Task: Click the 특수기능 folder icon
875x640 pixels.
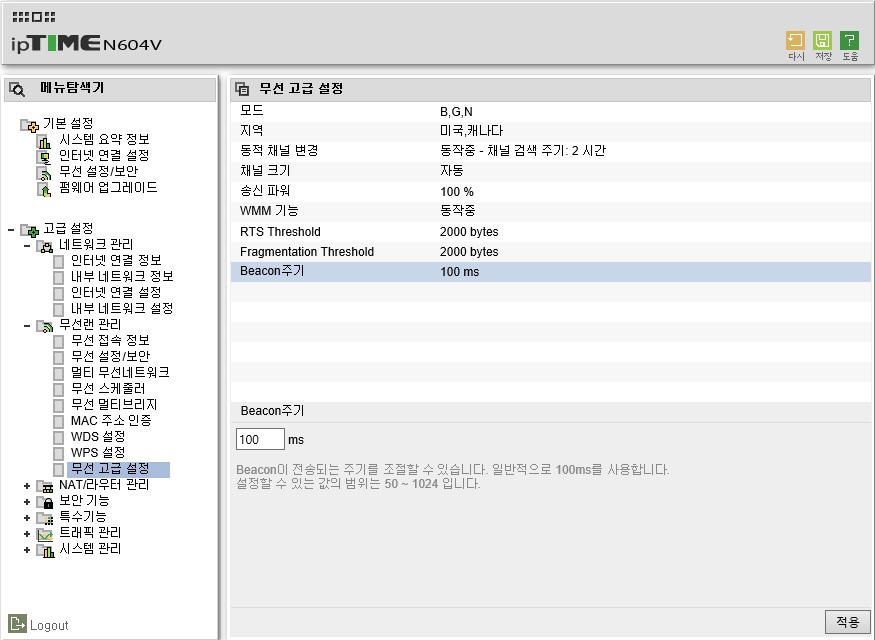Action: tap(45, 519)
